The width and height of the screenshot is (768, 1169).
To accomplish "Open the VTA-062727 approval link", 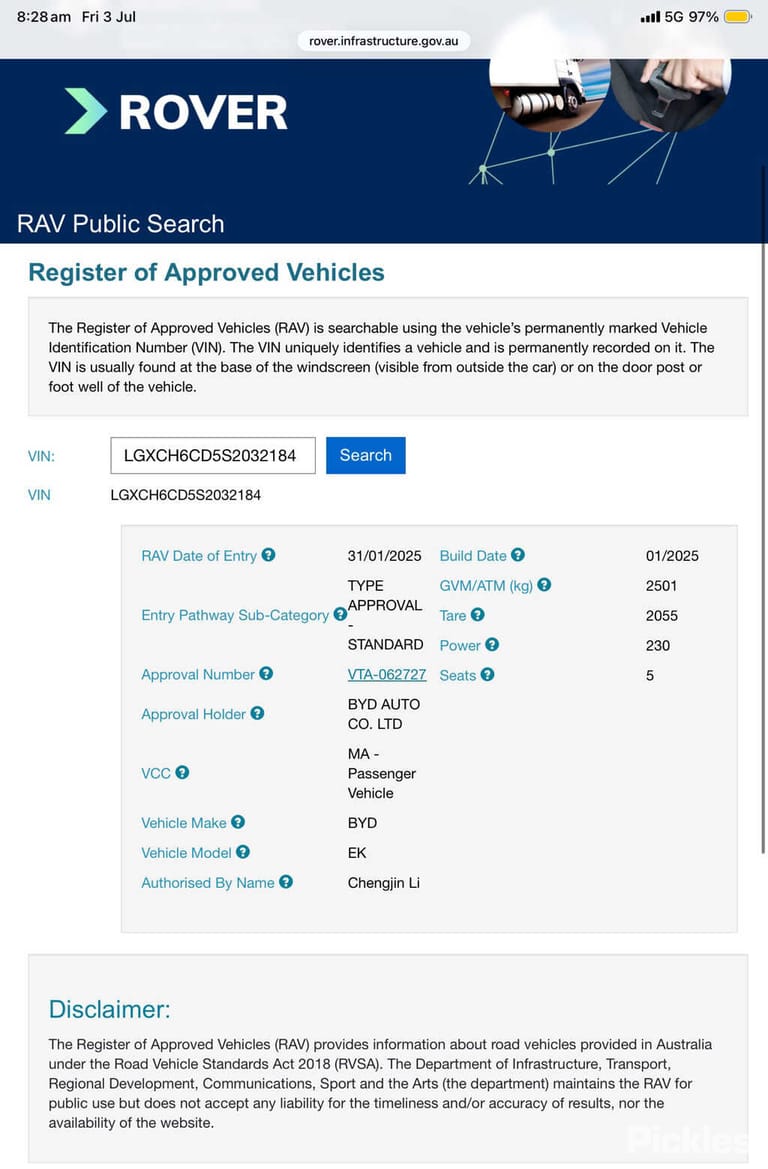I will click(x=387, y=675).
